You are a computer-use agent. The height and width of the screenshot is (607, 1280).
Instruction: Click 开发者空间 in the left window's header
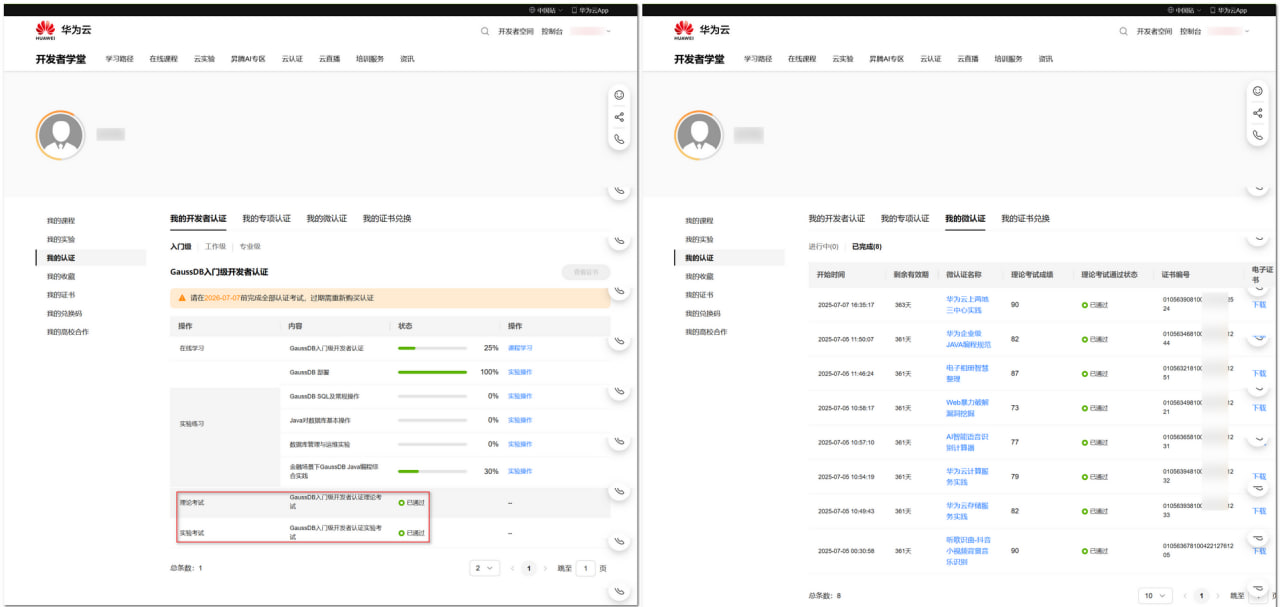(516, 31)
